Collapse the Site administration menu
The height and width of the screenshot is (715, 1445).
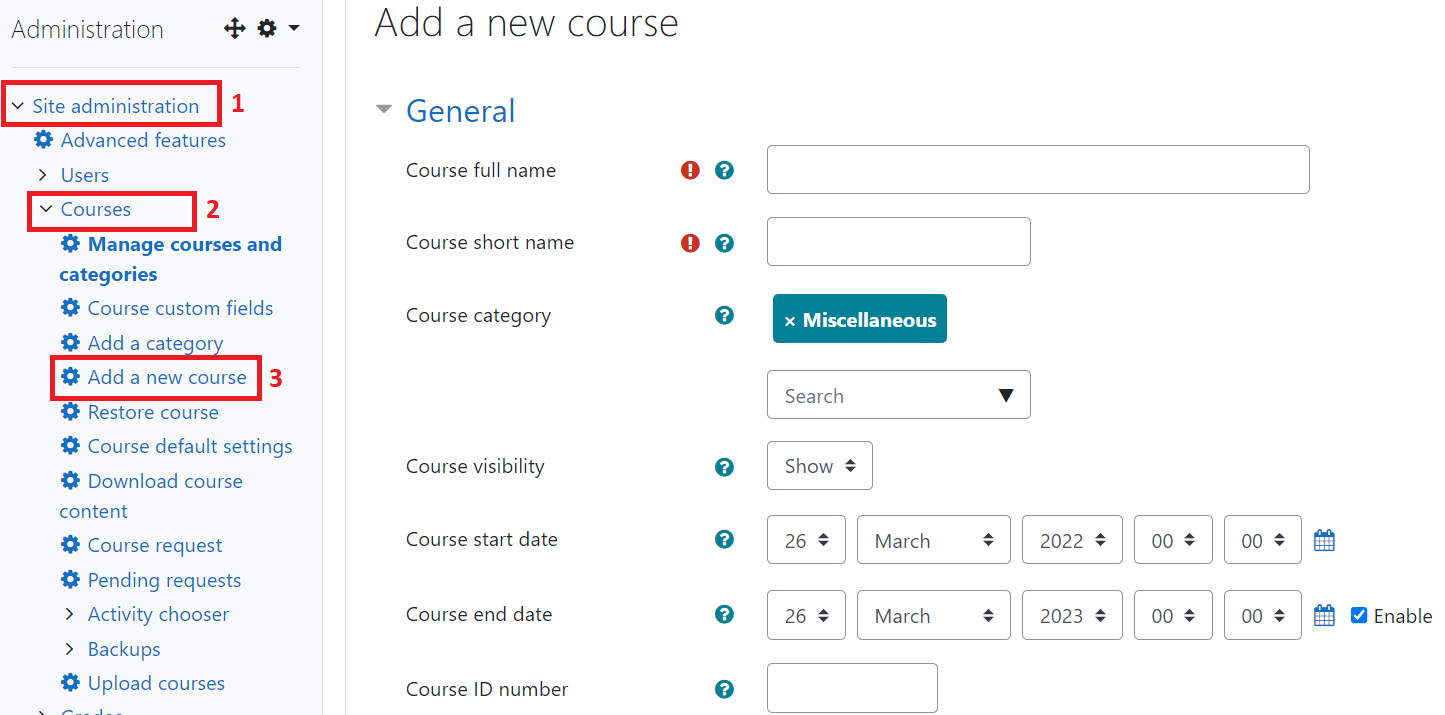(x=17, y=104)
